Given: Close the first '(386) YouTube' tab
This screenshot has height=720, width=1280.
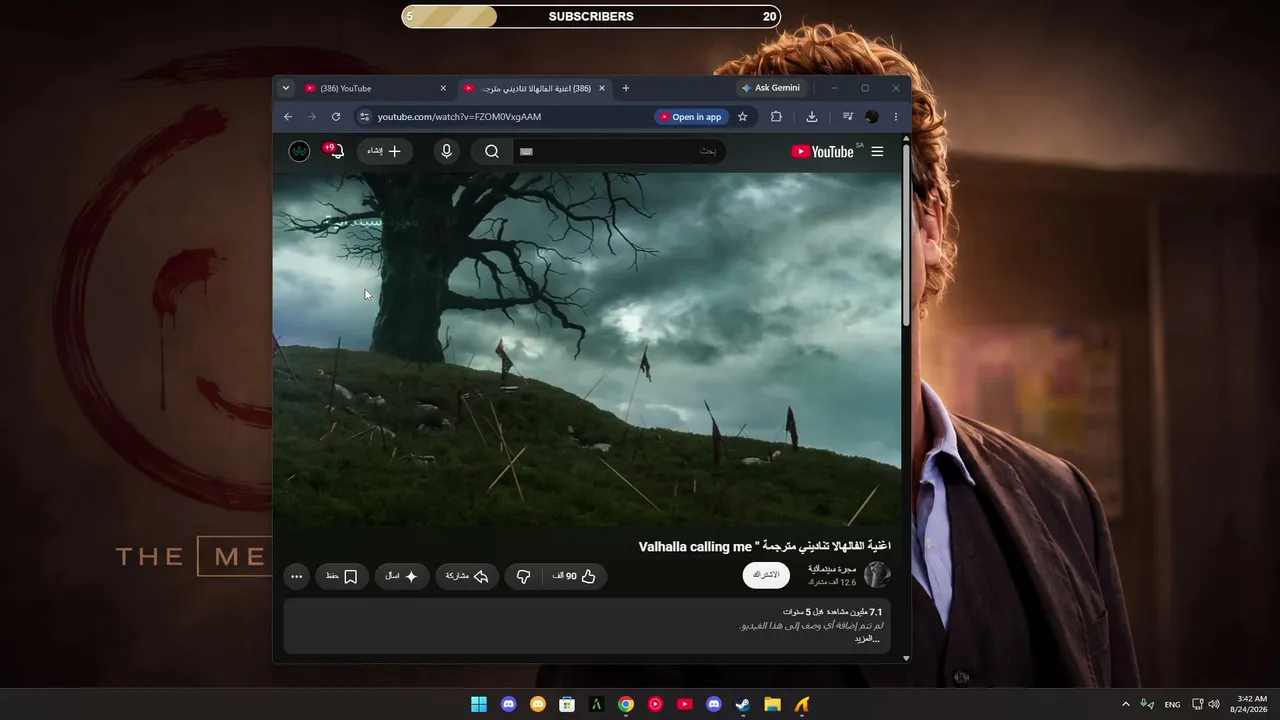Looking at the screenshot, I should tap(443, 88).
